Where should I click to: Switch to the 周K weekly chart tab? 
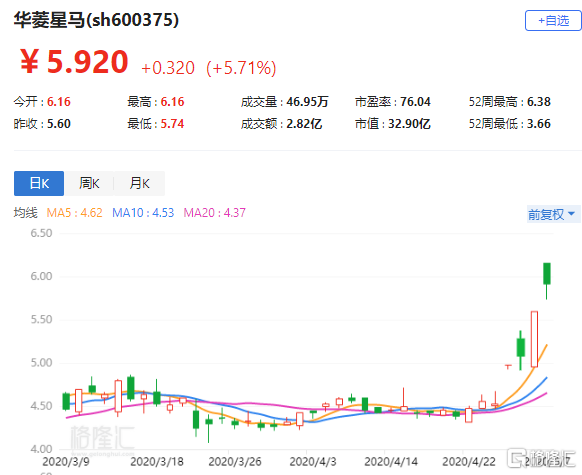point(89,183)
